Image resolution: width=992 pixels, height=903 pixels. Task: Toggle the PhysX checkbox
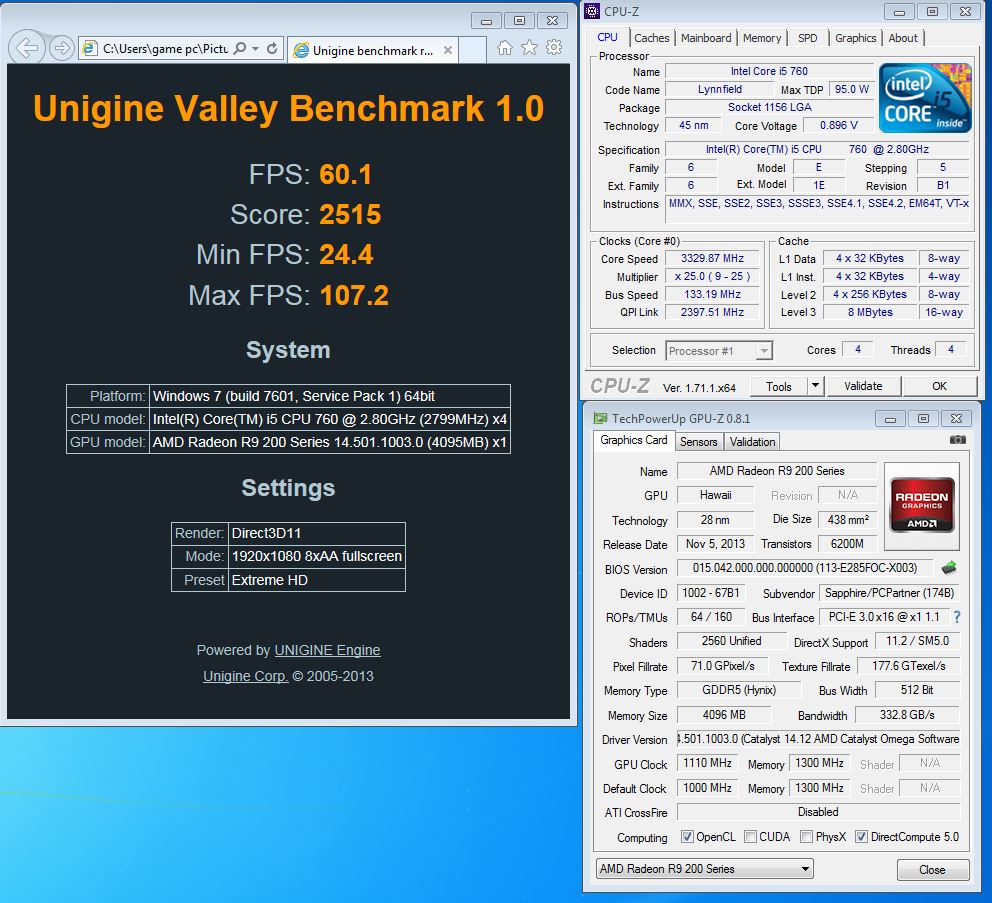pos(806,837)
